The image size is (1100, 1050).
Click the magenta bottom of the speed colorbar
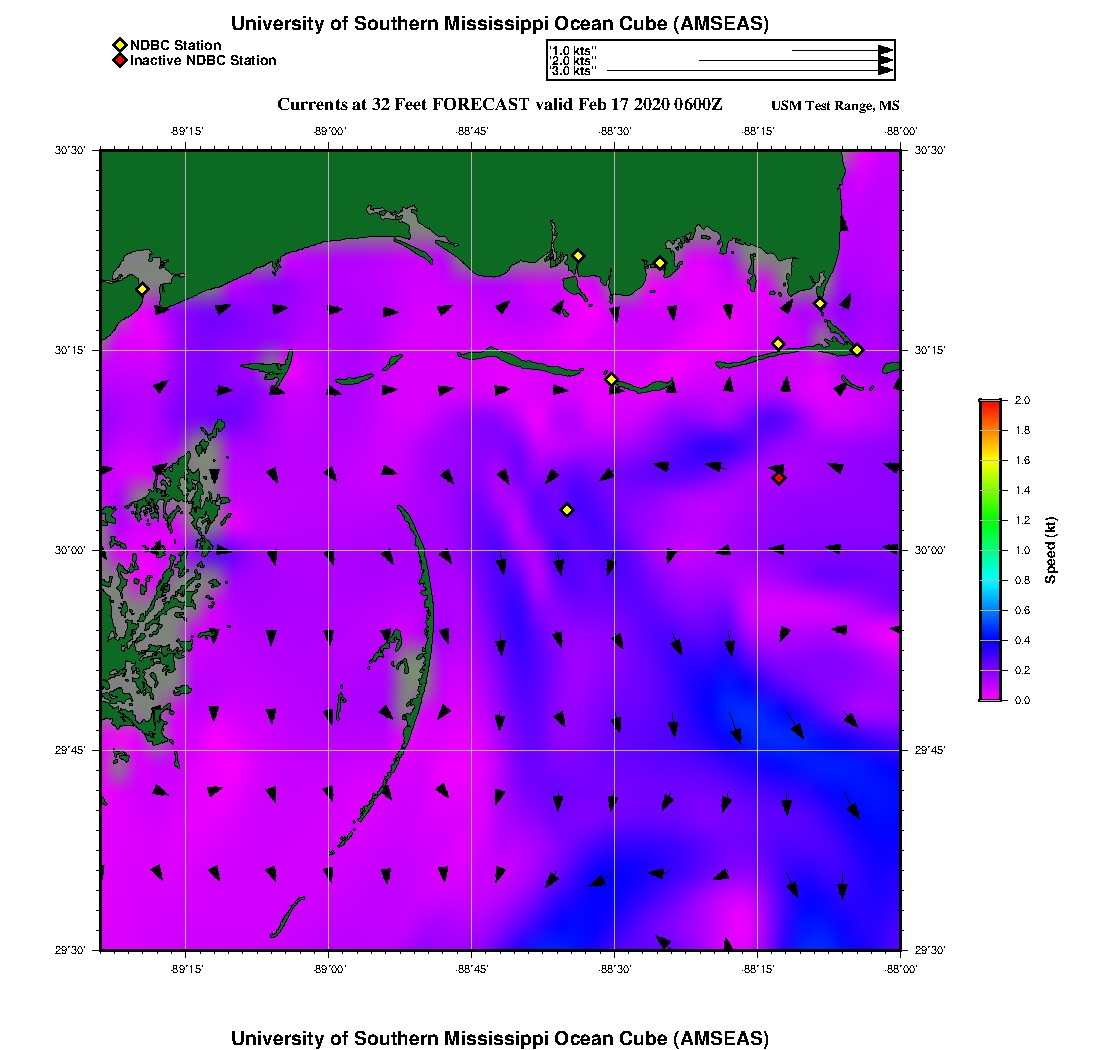(990, 696)
